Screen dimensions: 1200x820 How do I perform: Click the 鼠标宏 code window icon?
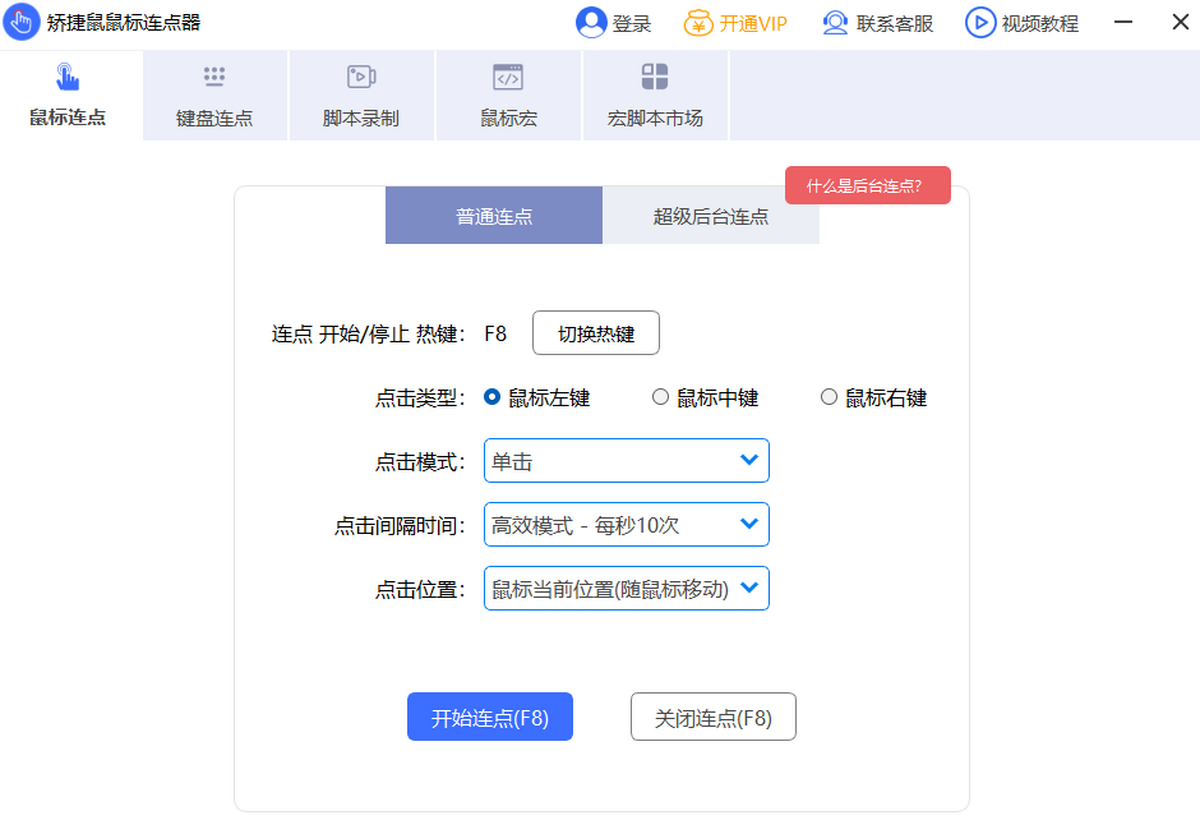(508, 76)
